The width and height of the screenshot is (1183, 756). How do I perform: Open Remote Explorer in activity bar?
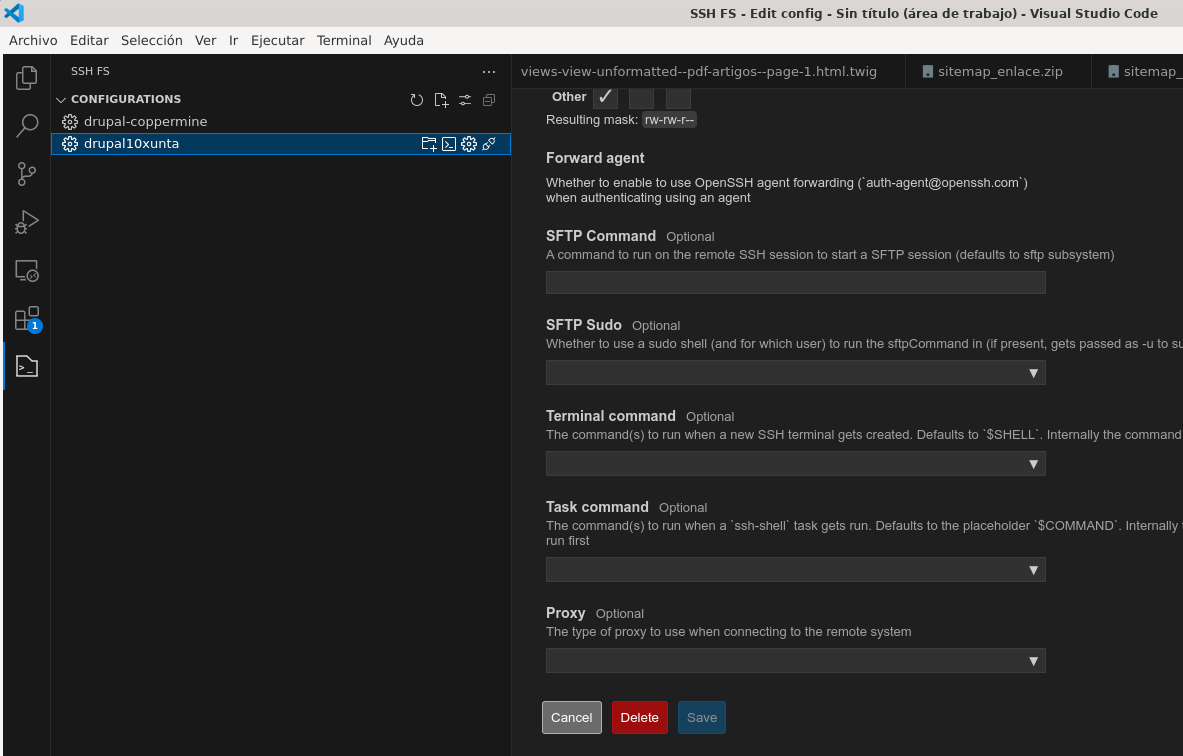click(27, 270)
